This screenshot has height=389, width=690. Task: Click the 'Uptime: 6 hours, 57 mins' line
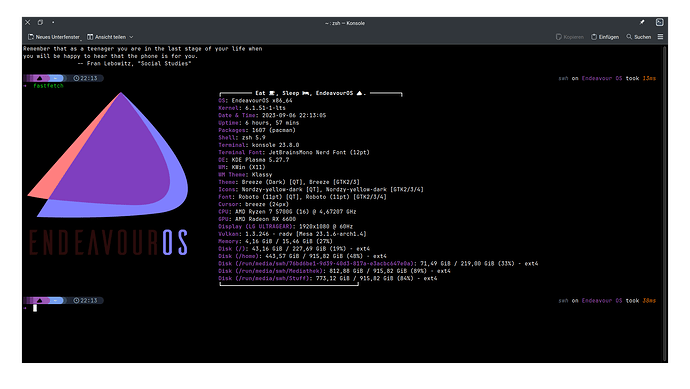point(258,123)
